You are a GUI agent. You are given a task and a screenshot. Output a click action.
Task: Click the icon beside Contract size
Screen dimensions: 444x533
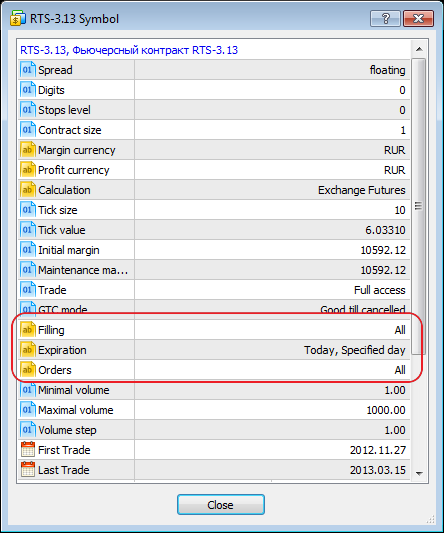pos(28,130)
